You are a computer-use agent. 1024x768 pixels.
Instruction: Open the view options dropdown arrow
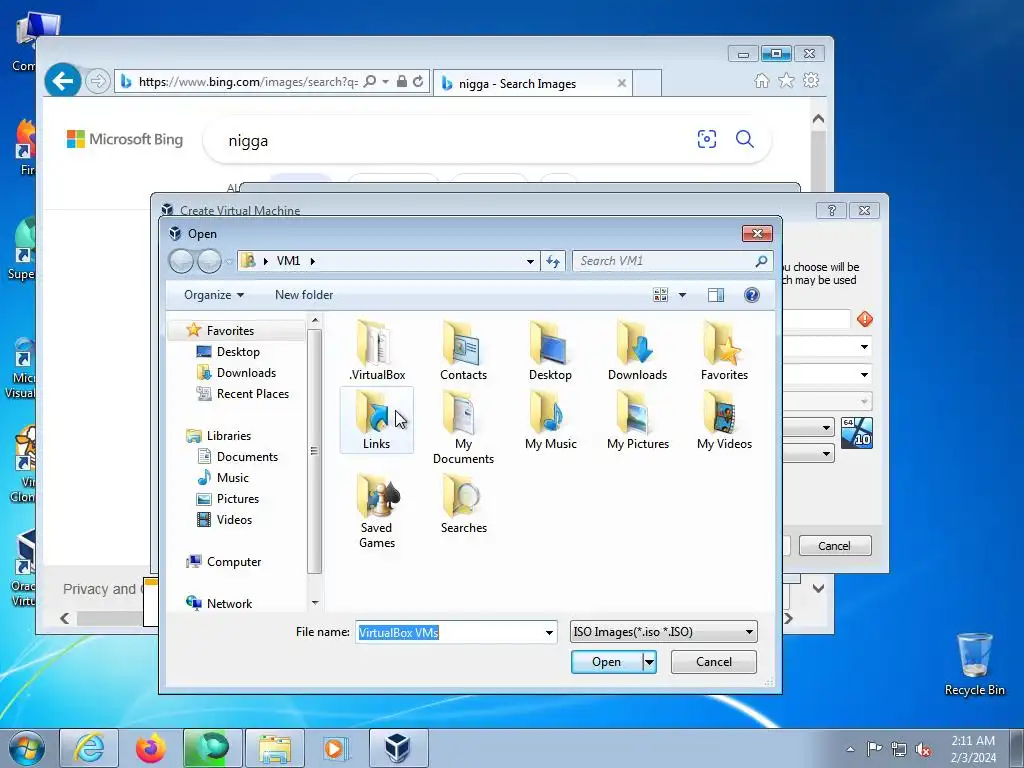(682, 295)
